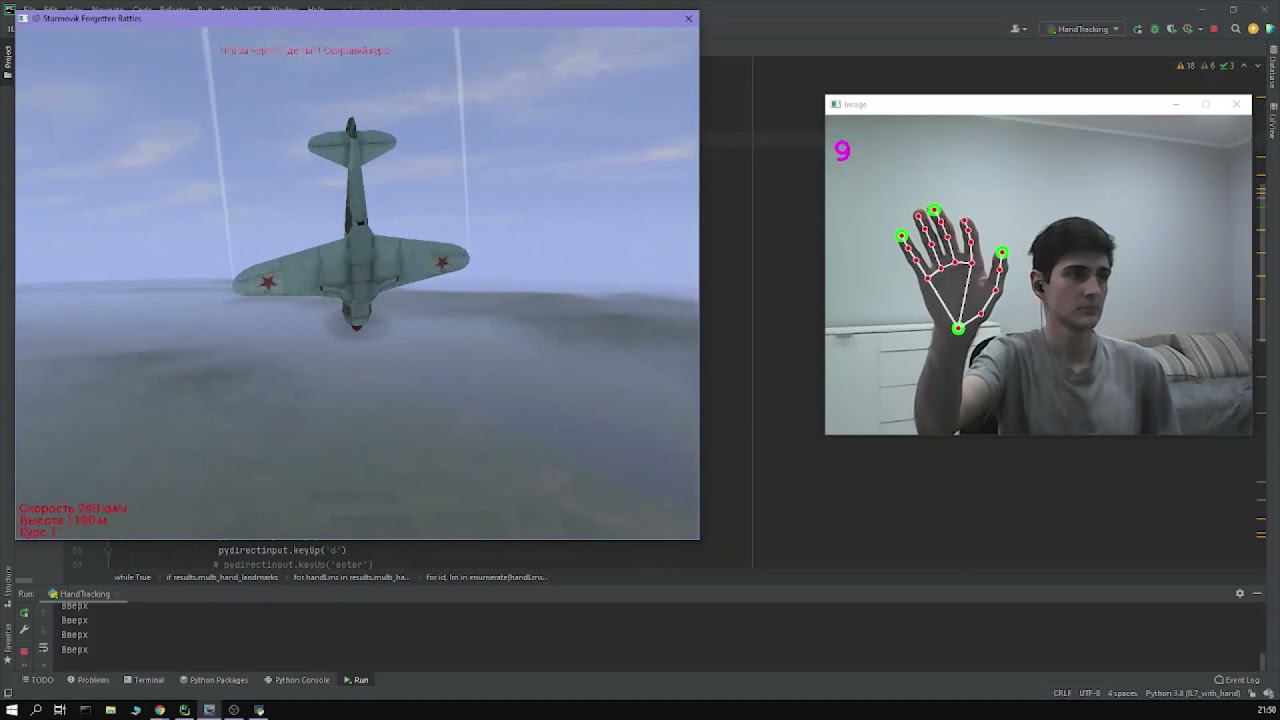This screenshot has height=720, width=1280.
Task: Show the 6 weak warnings indicator
Action: click(1208, 66)
